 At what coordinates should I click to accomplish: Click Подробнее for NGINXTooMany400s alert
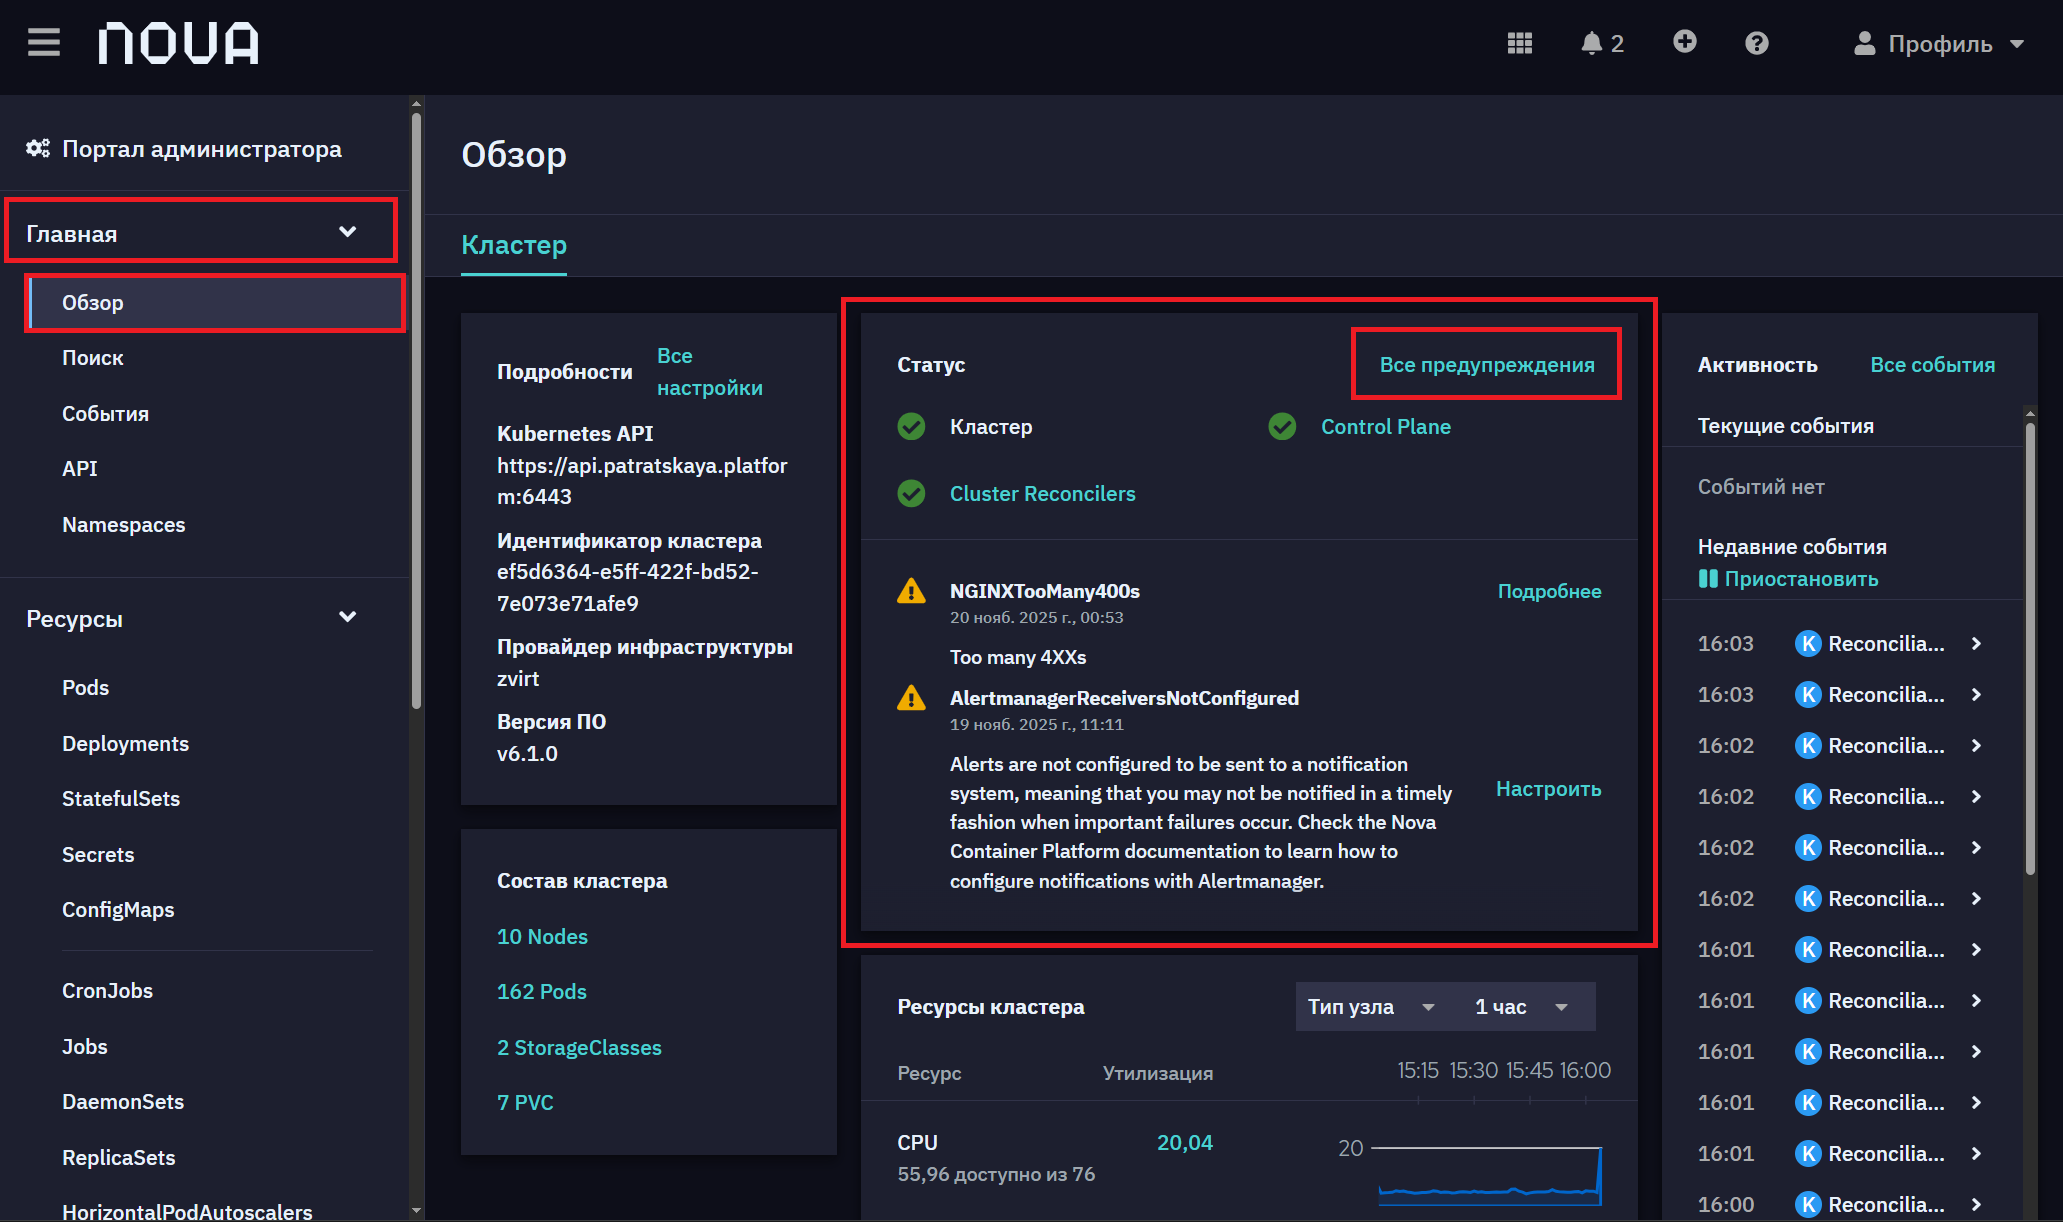point(1549,591)
